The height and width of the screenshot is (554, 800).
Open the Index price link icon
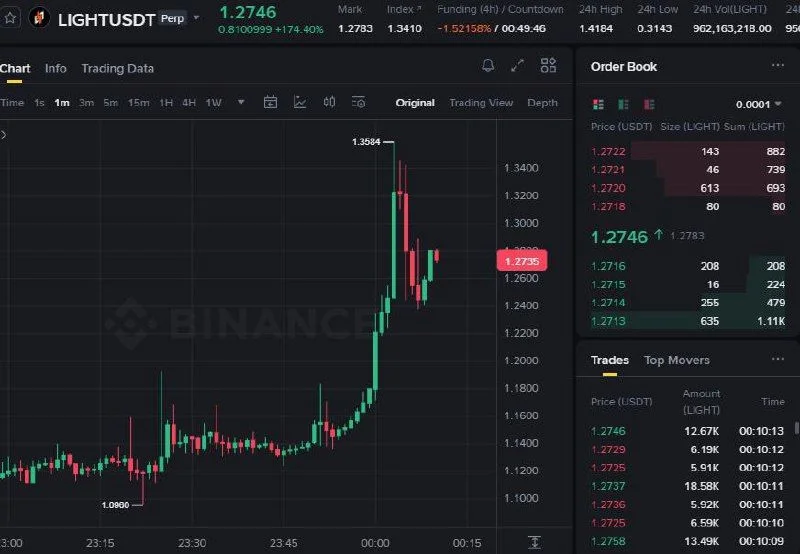click(x=419, y=9)
